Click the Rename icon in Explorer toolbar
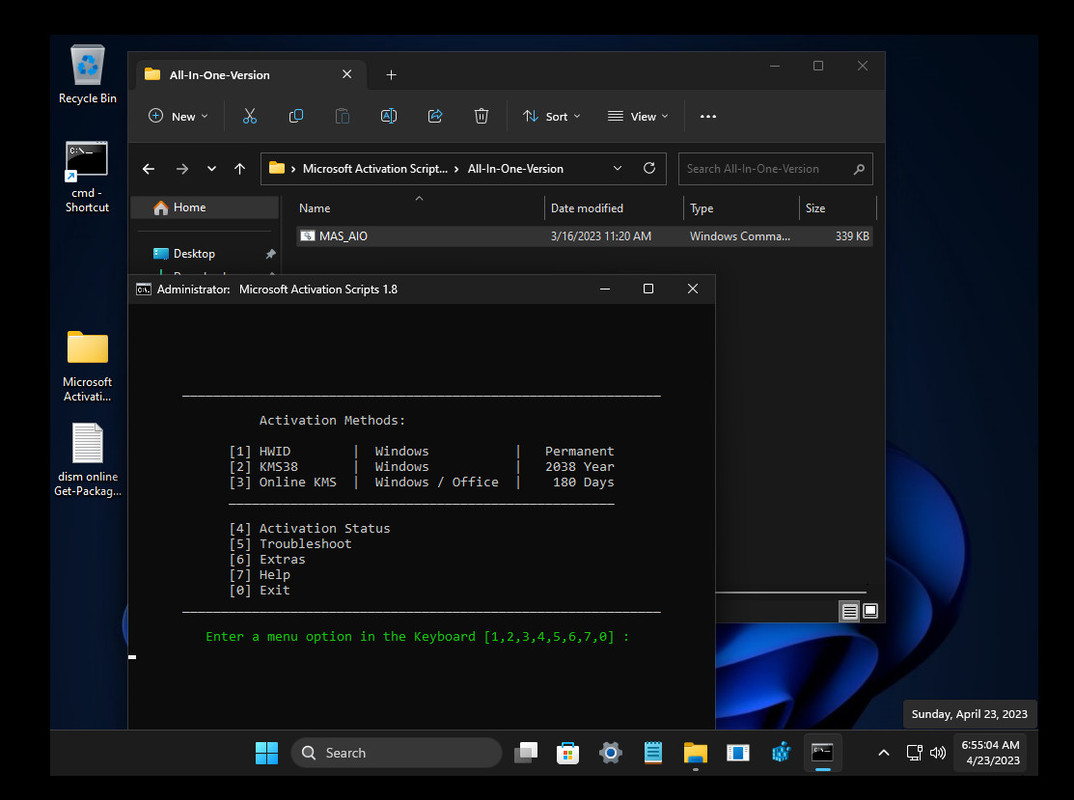 pos(388,116)
